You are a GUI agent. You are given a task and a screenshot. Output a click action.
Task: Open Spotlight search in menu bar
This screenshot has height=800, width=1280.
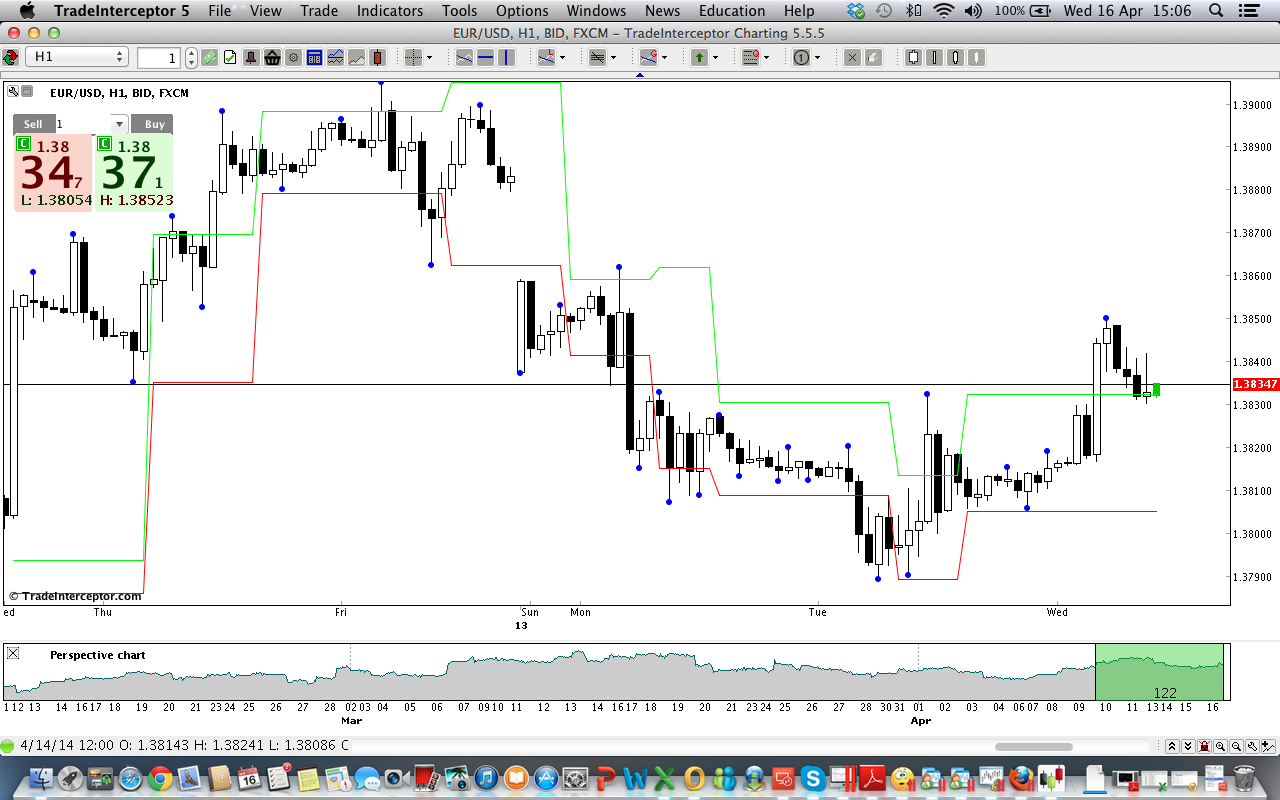(x=1215, y=11)
